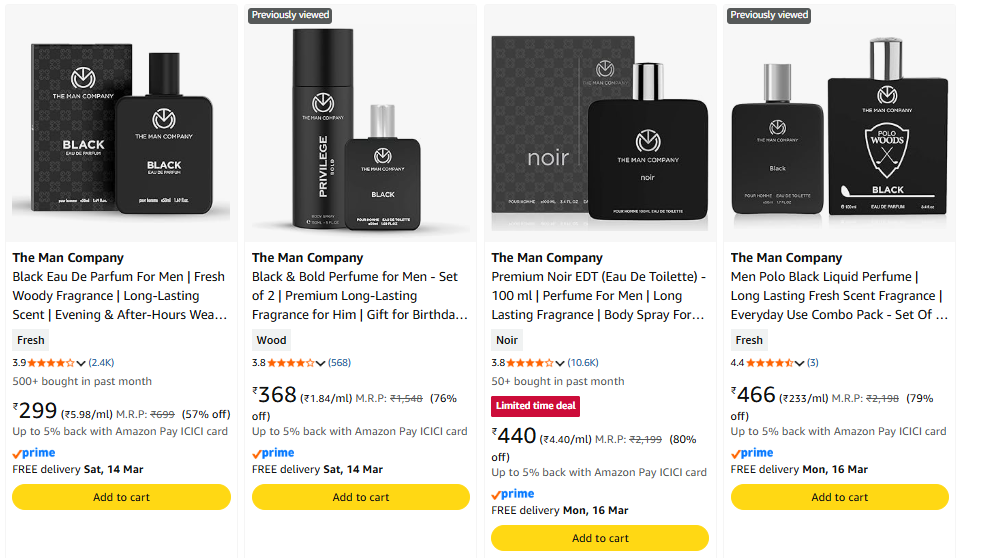This screenshot has width=1007, height=558.
Task: Add Premium Noir EDT to cart
Action: [600, 538]
